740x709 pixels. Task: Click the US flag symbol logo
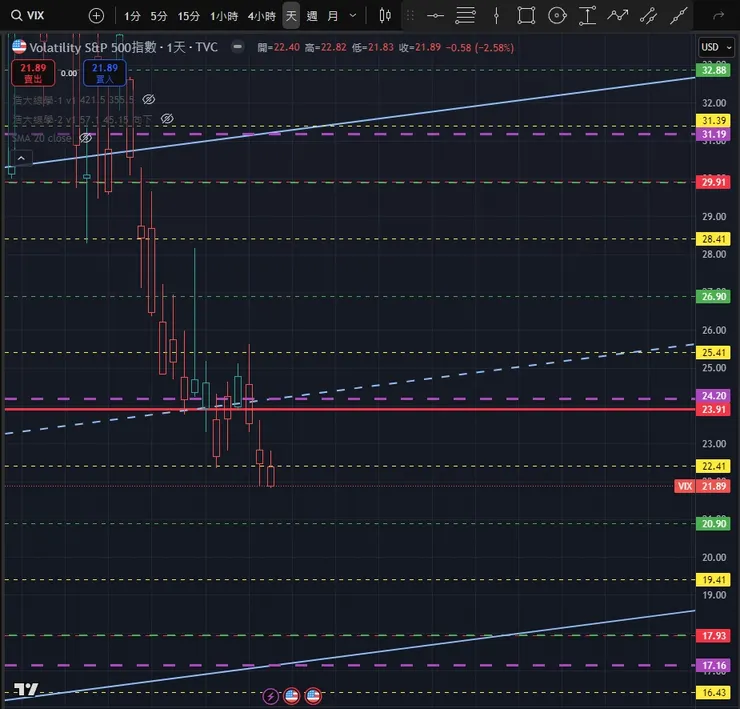[x=19, y=47]
